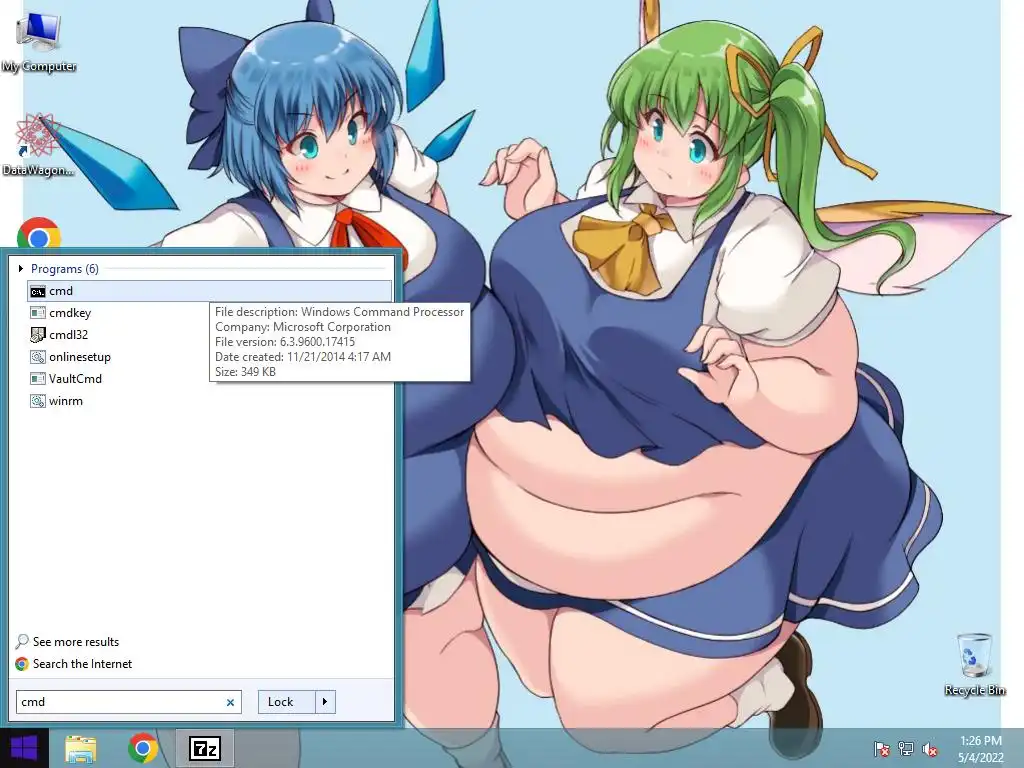This screenshot has width=1024, height=768.
Task: Select the cmdkey search result
Action: click(x=210, y=313)
